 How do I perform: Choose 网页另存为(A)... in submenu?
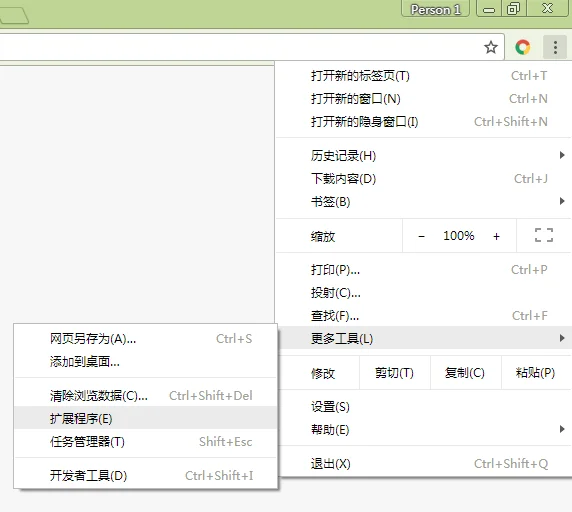pyautogui.click(x=145, y=339)
